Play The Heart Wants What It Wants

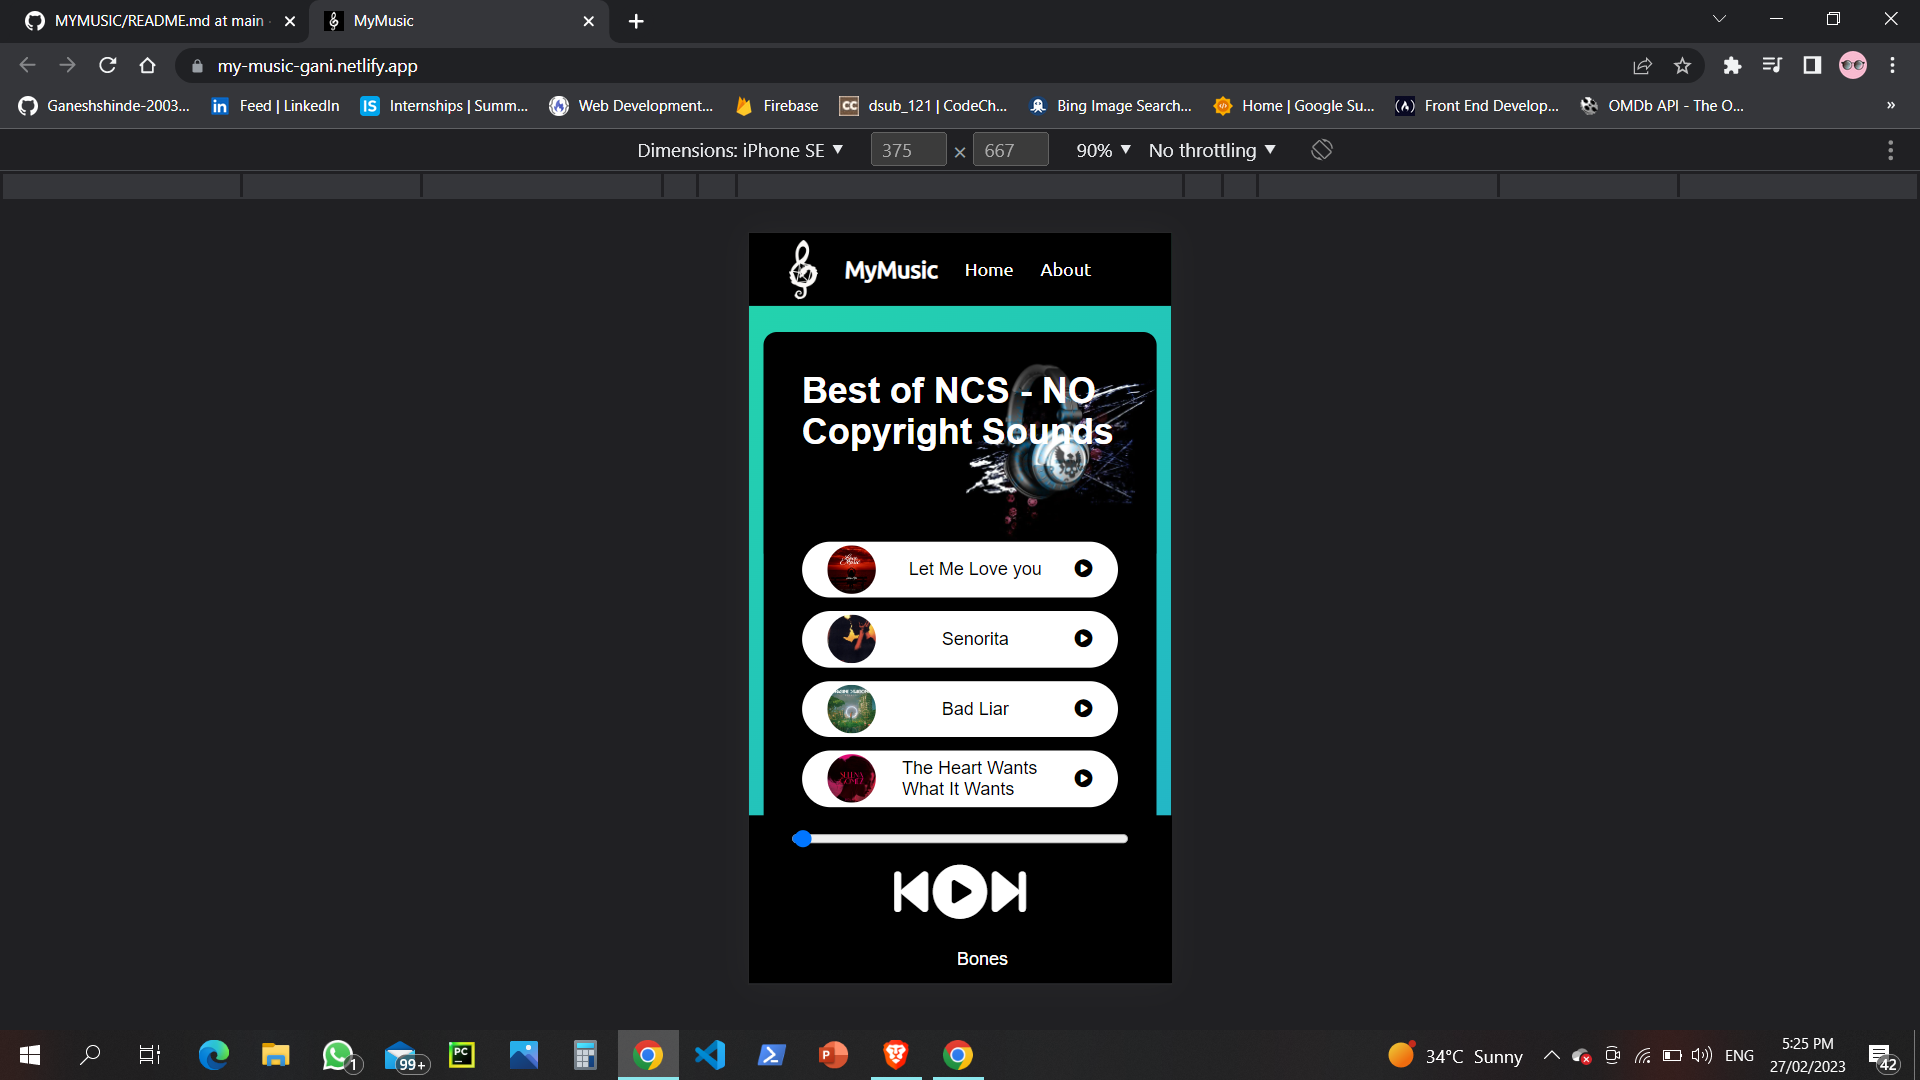coord(1083,779)
